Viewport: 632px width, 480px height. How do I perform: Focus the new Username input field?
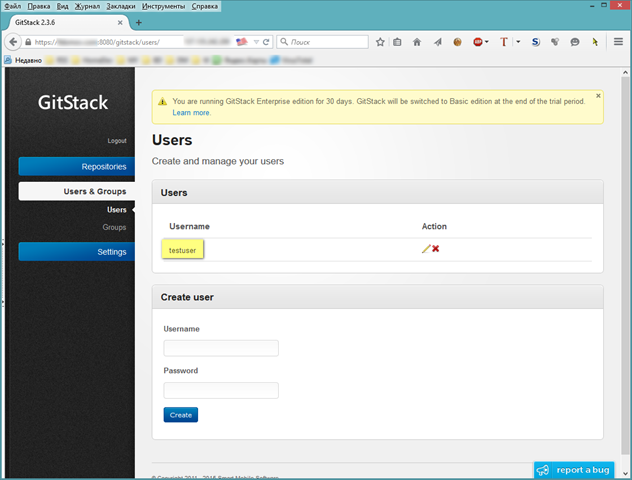[221, 348]
